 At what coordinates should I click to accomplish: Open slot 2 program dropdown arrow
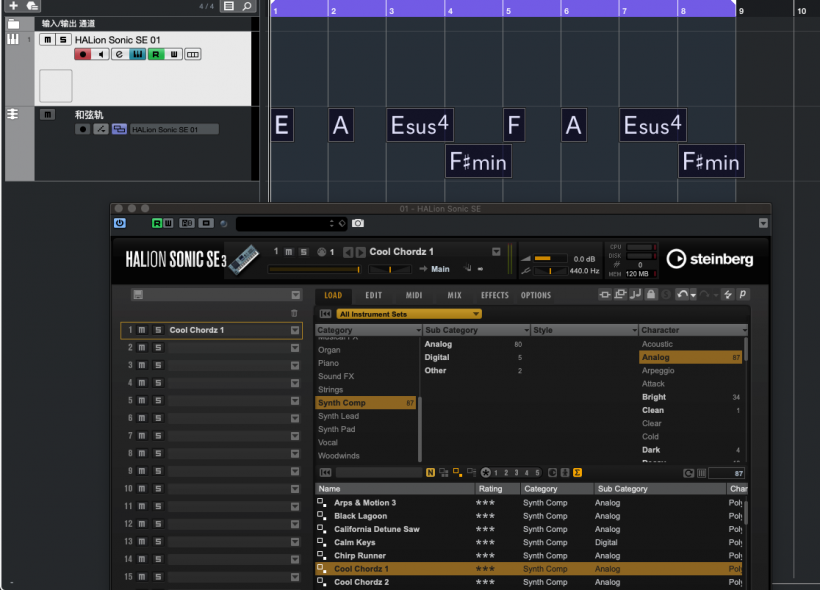pos(295,348)
